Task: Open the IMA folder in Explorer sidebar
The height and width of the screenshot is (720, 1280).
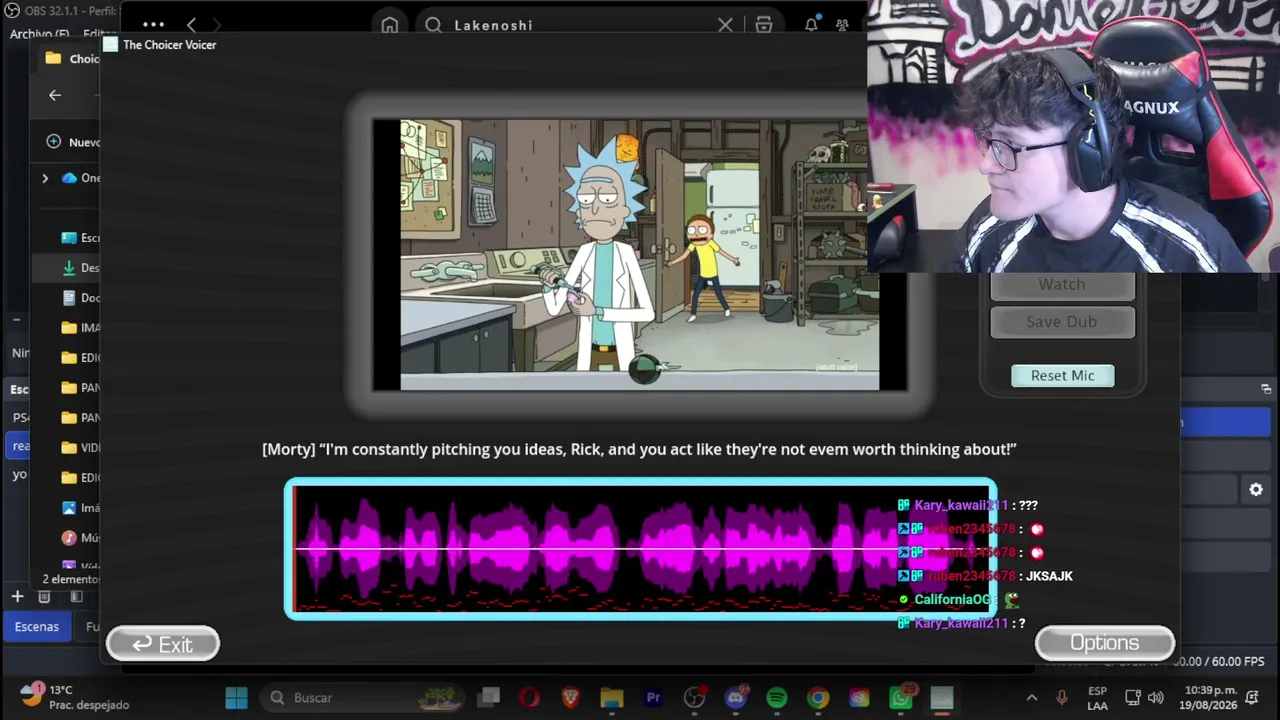Action: click(x=80, y=328)
